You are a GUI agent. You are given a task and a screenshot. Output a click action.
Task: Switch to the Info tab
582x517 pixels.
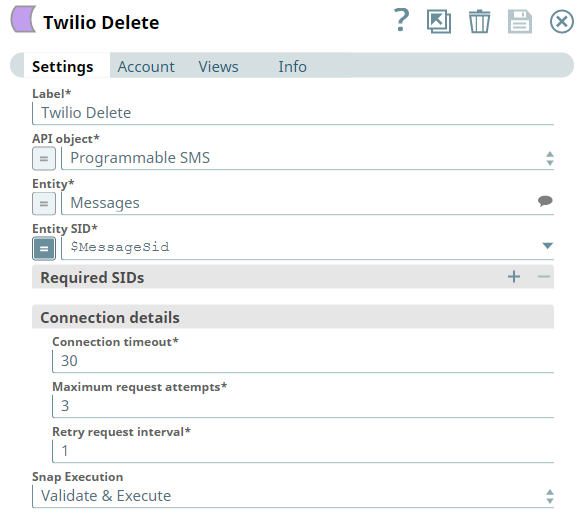click(292, 67)
